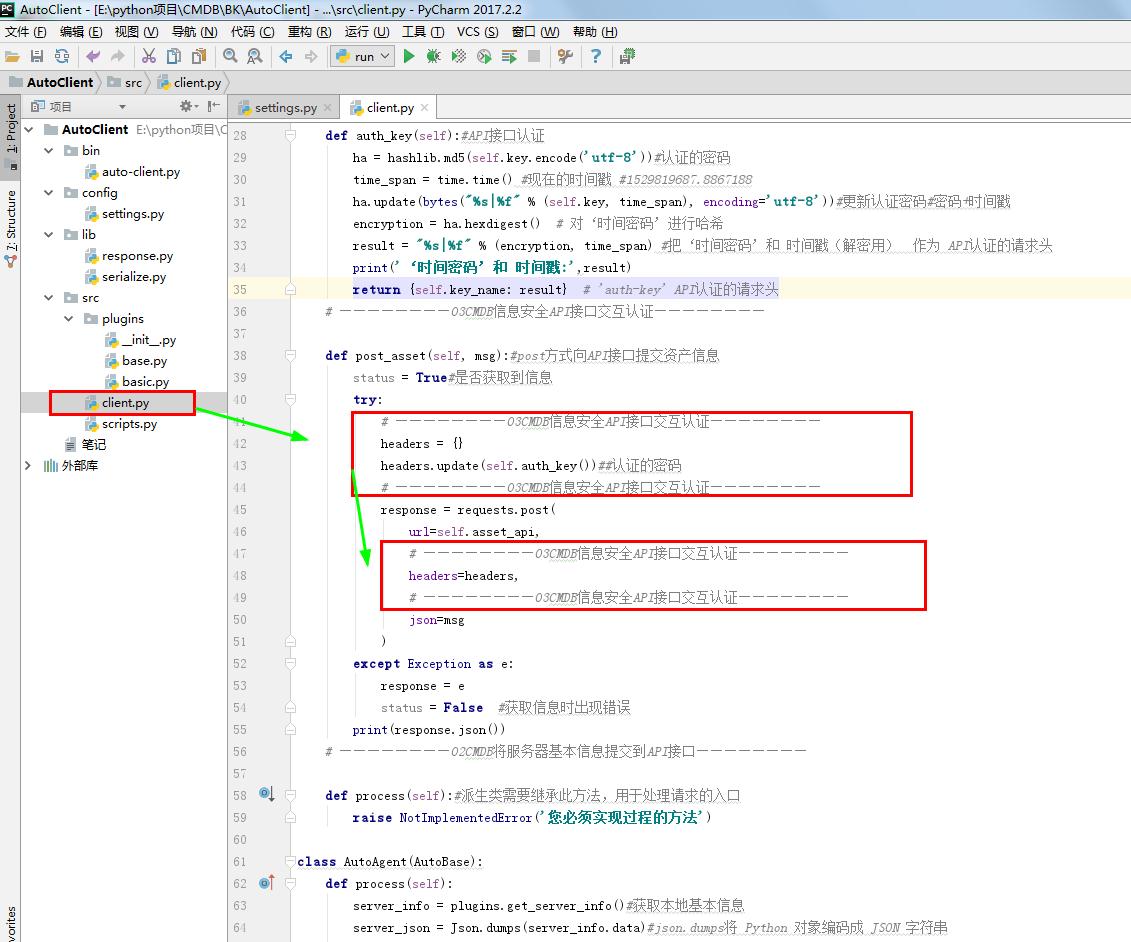This screenshot has width=1131, height=942.
Task: Click the Find magnifier icon
Action: (x=230, y=56)
